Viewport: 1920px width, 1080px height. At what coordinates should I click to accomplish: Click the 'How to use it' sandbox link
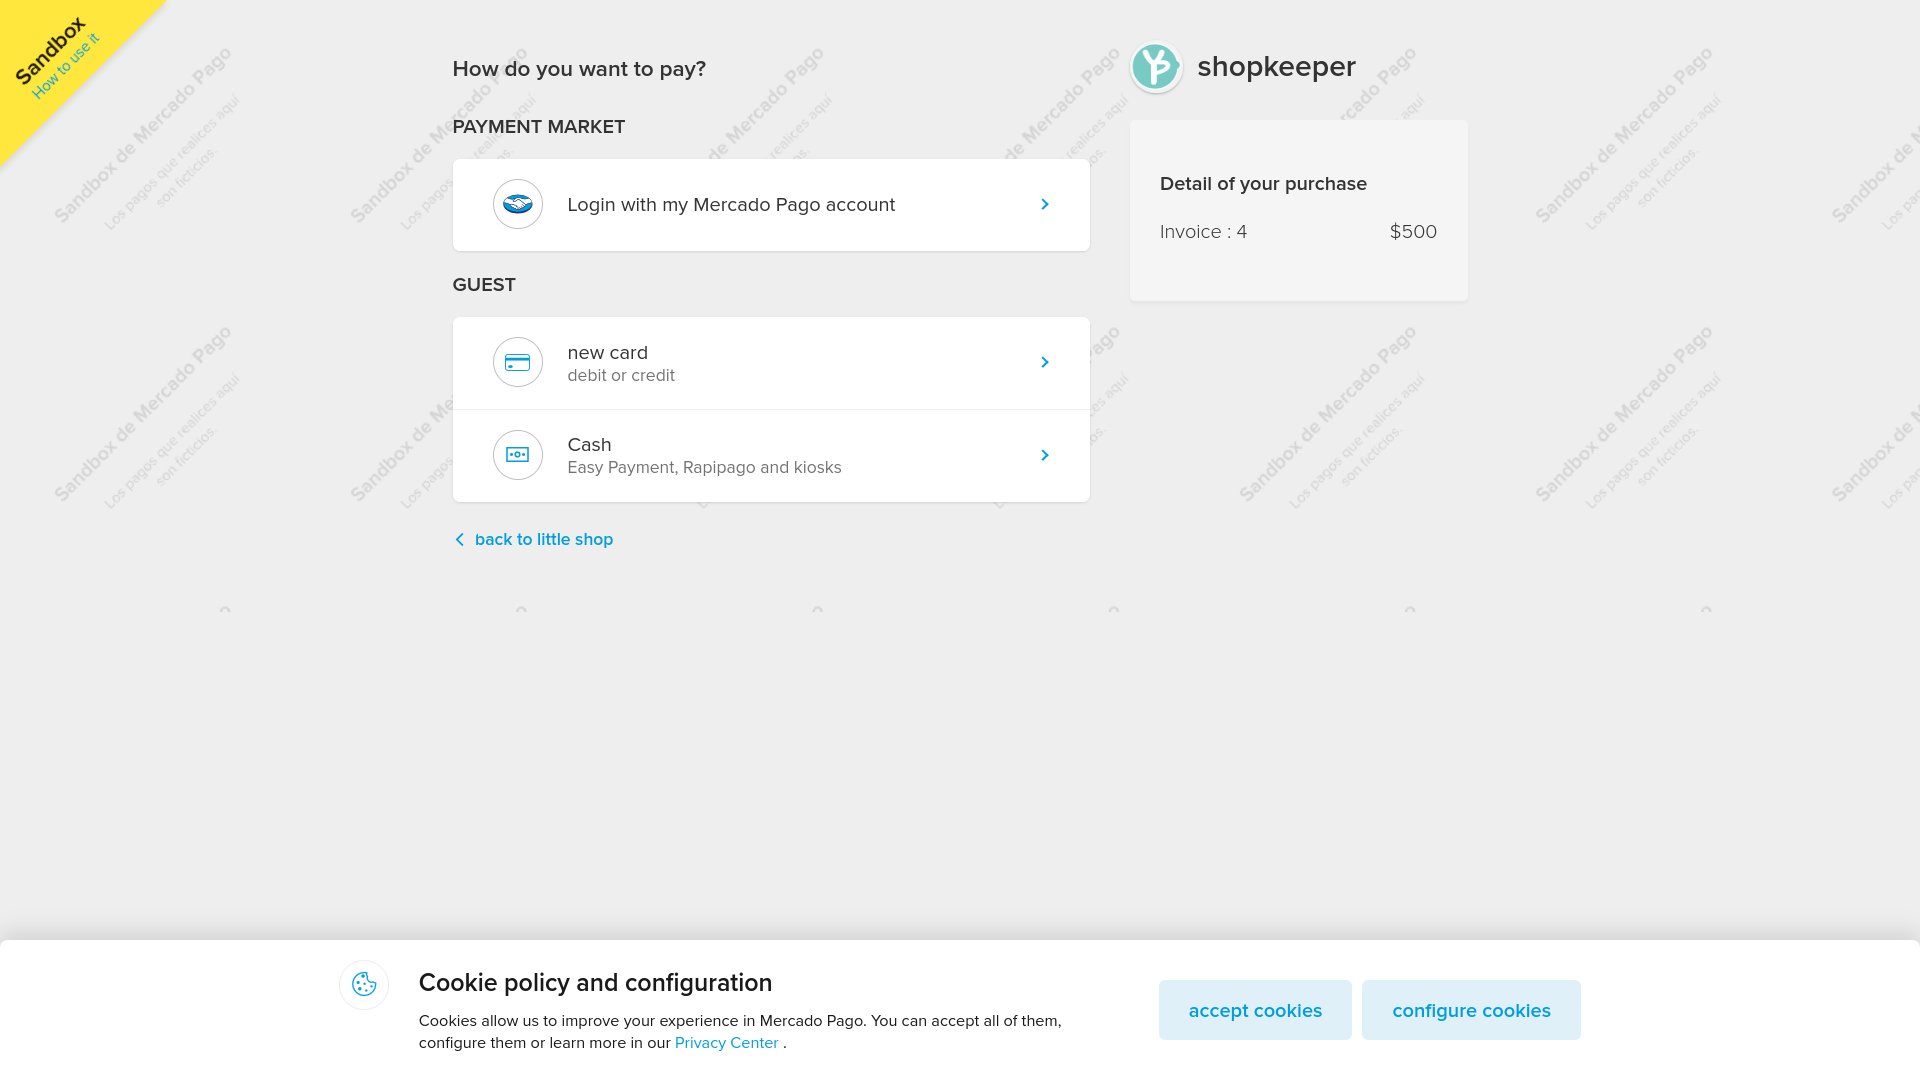tap(66, 67)
